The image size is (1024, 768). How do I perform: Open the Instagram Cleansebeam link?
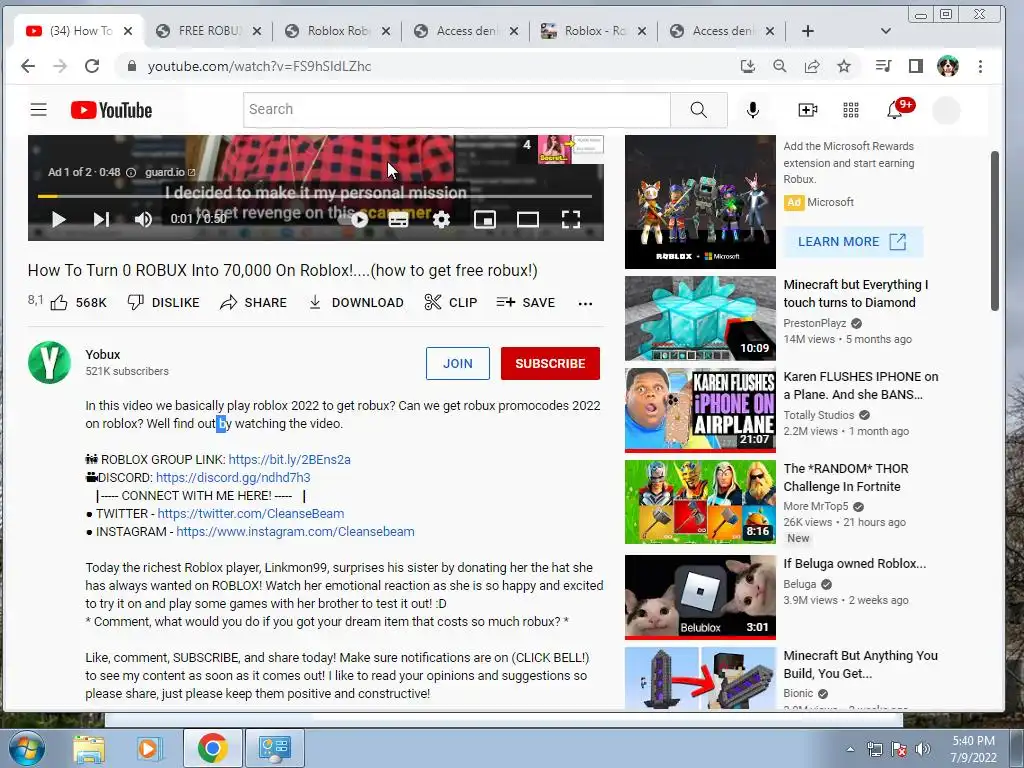(295, 532)
